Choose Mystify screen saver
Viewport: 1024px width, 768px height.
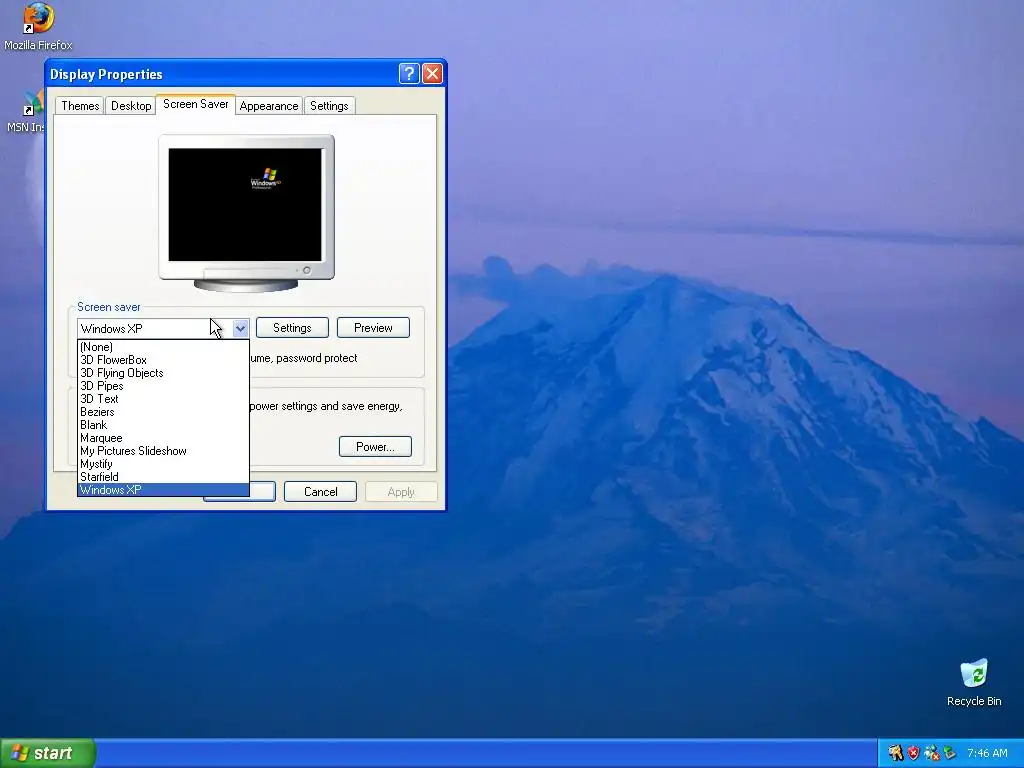pos(163,464)
